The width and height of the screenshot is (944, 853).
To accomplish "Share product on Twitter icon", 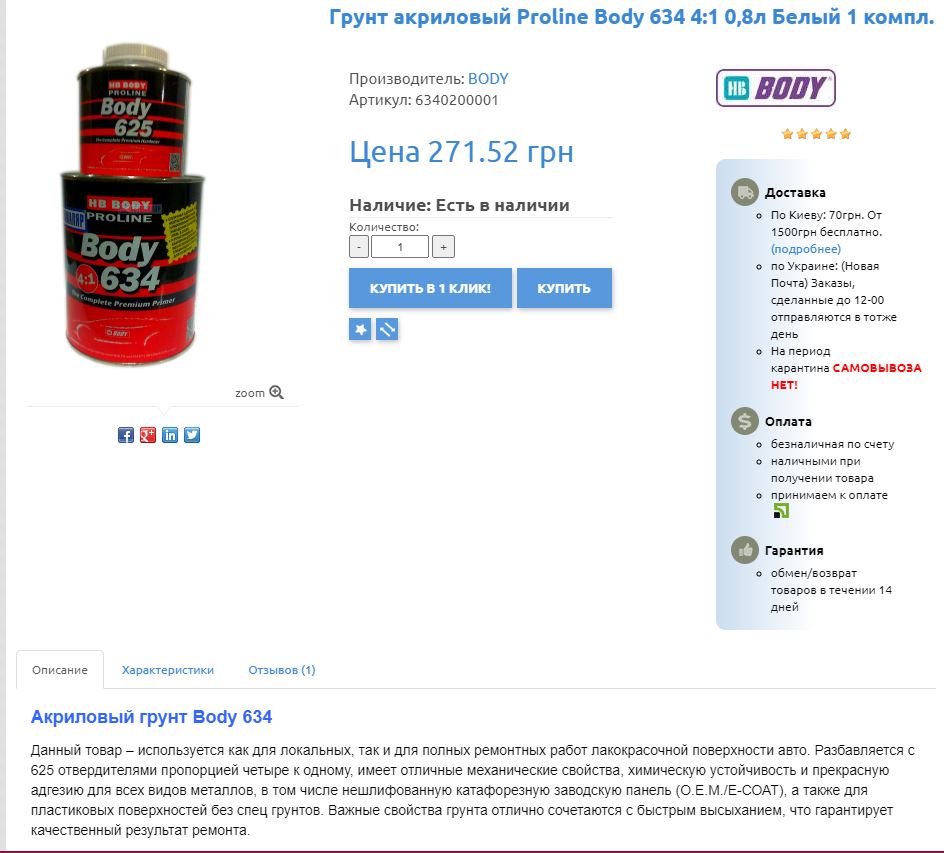I will (x=192, y=435).
